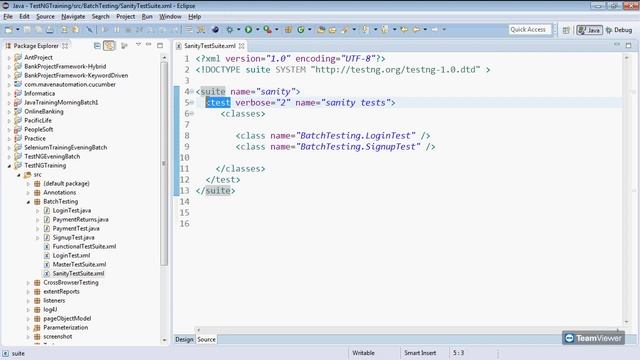640x360 pixels.
Task: Click the Back navigation arrow icon
Action: point(416,30)
